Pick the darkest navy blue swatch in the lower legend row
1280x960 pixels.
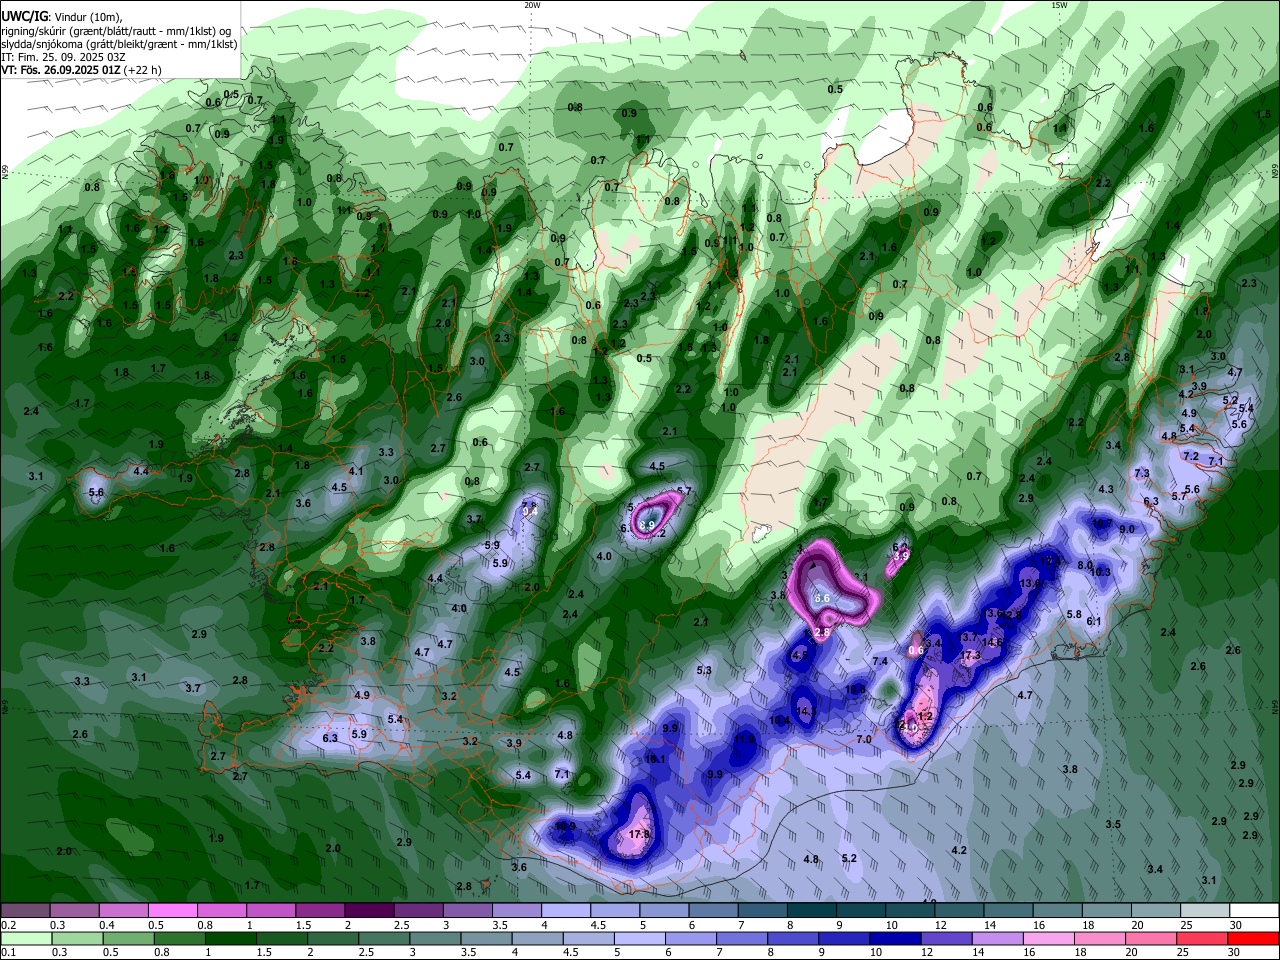pyautogui.click(x=894, y=939)
